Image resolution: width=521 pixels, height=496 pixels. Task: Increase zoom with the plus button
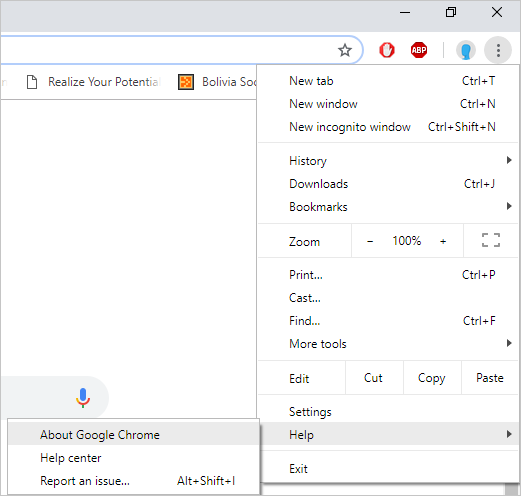[443, 241]
